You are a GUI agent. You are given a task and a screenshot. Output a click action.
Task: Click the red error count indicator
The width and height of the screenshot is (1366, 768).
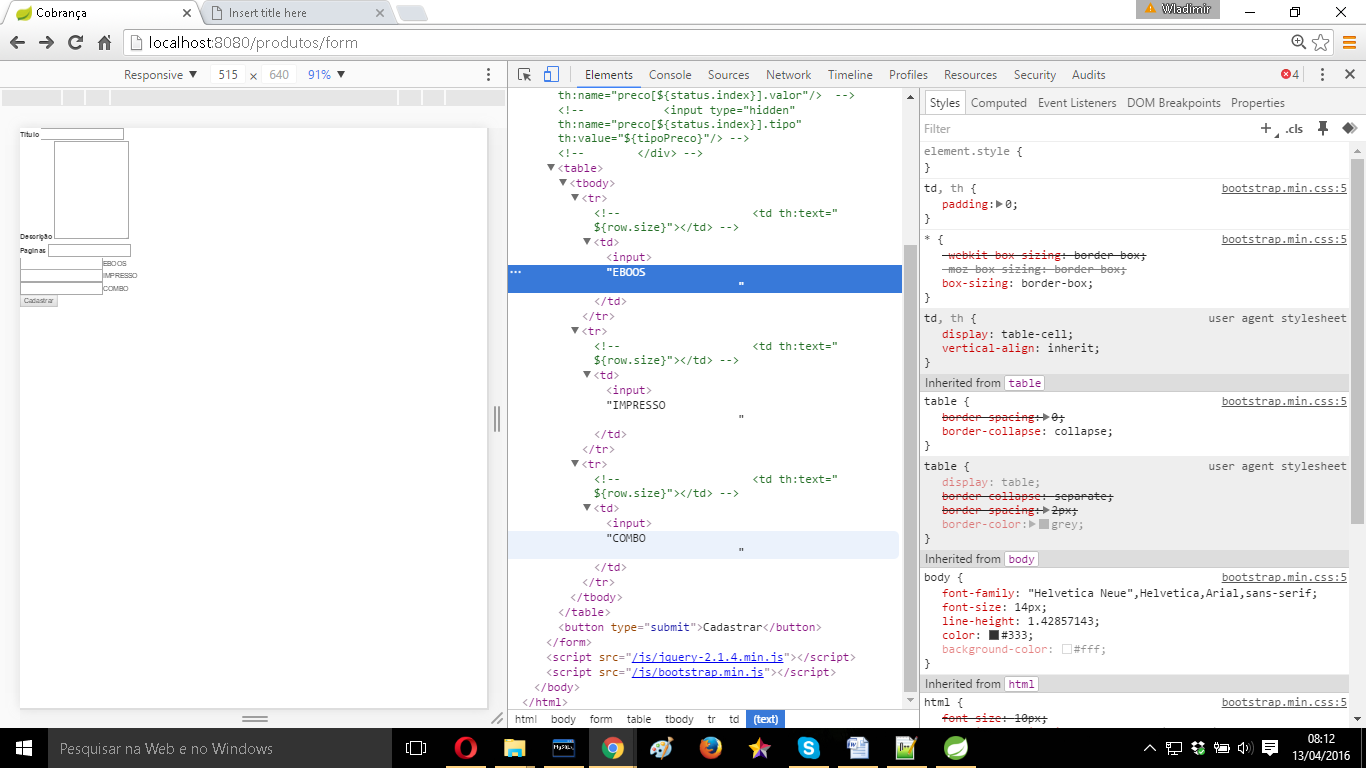pos(1290,75)
